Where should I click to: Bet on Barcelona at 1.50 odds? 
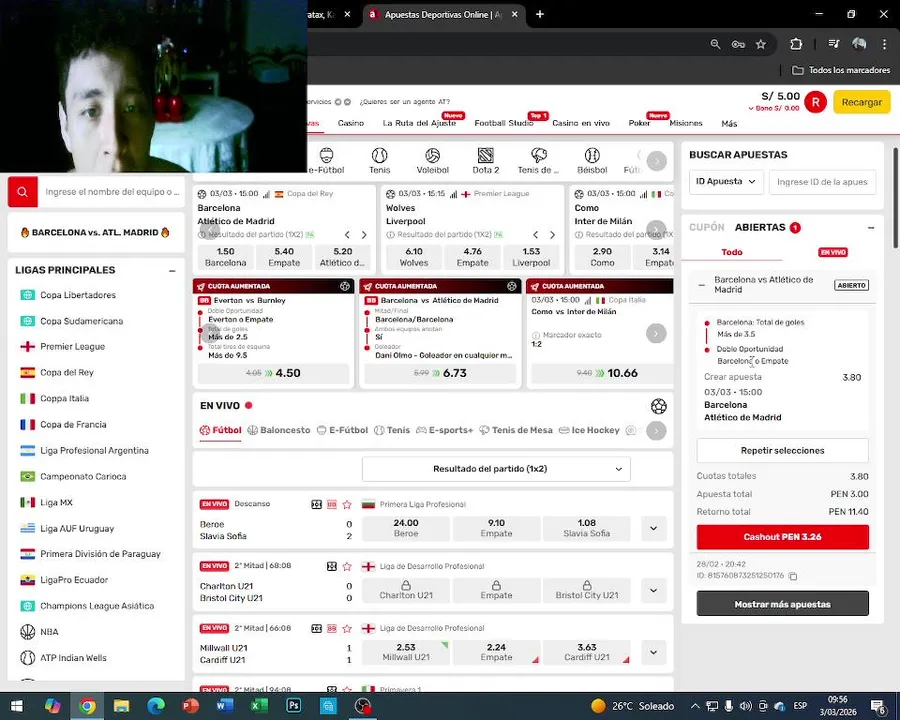(226, 257)
